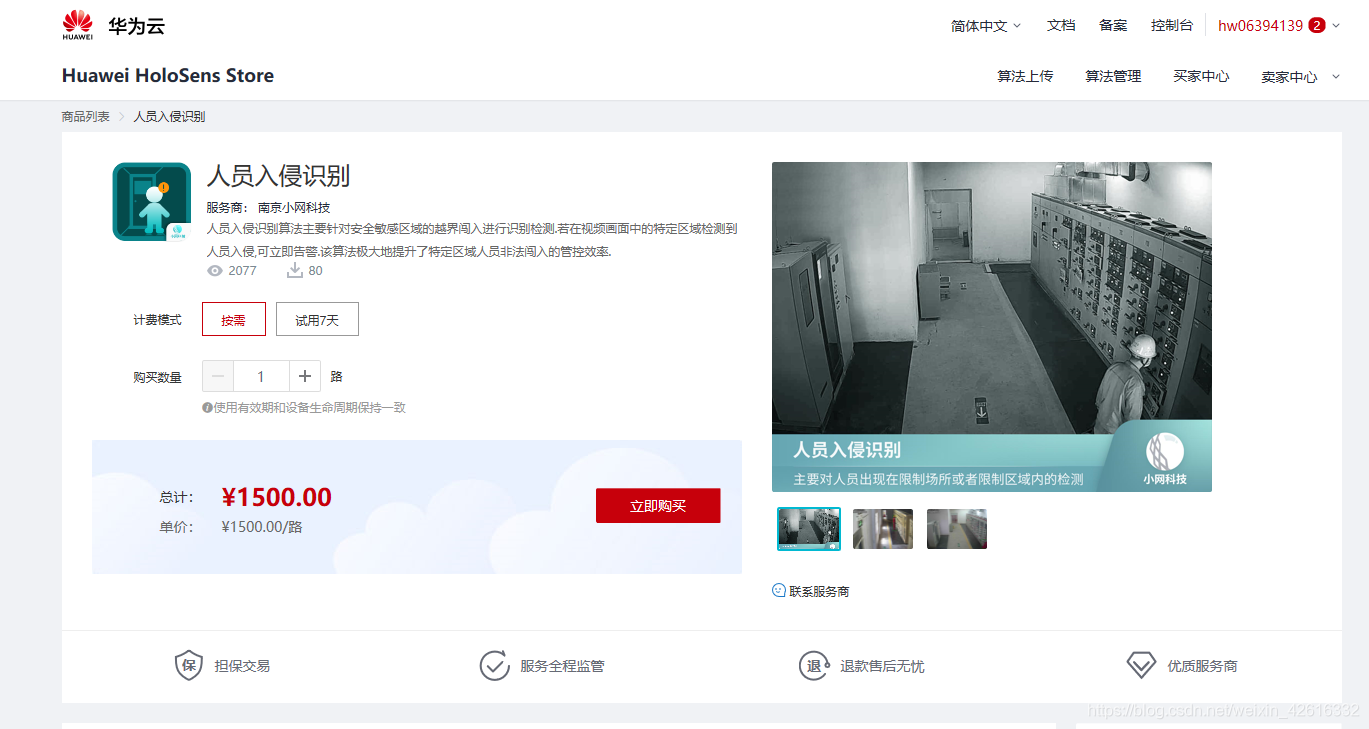The height and width of the screenshot is (729, 1369).
Task: Open the 控制台 menu item
Action: click(x=1172, y=25)
